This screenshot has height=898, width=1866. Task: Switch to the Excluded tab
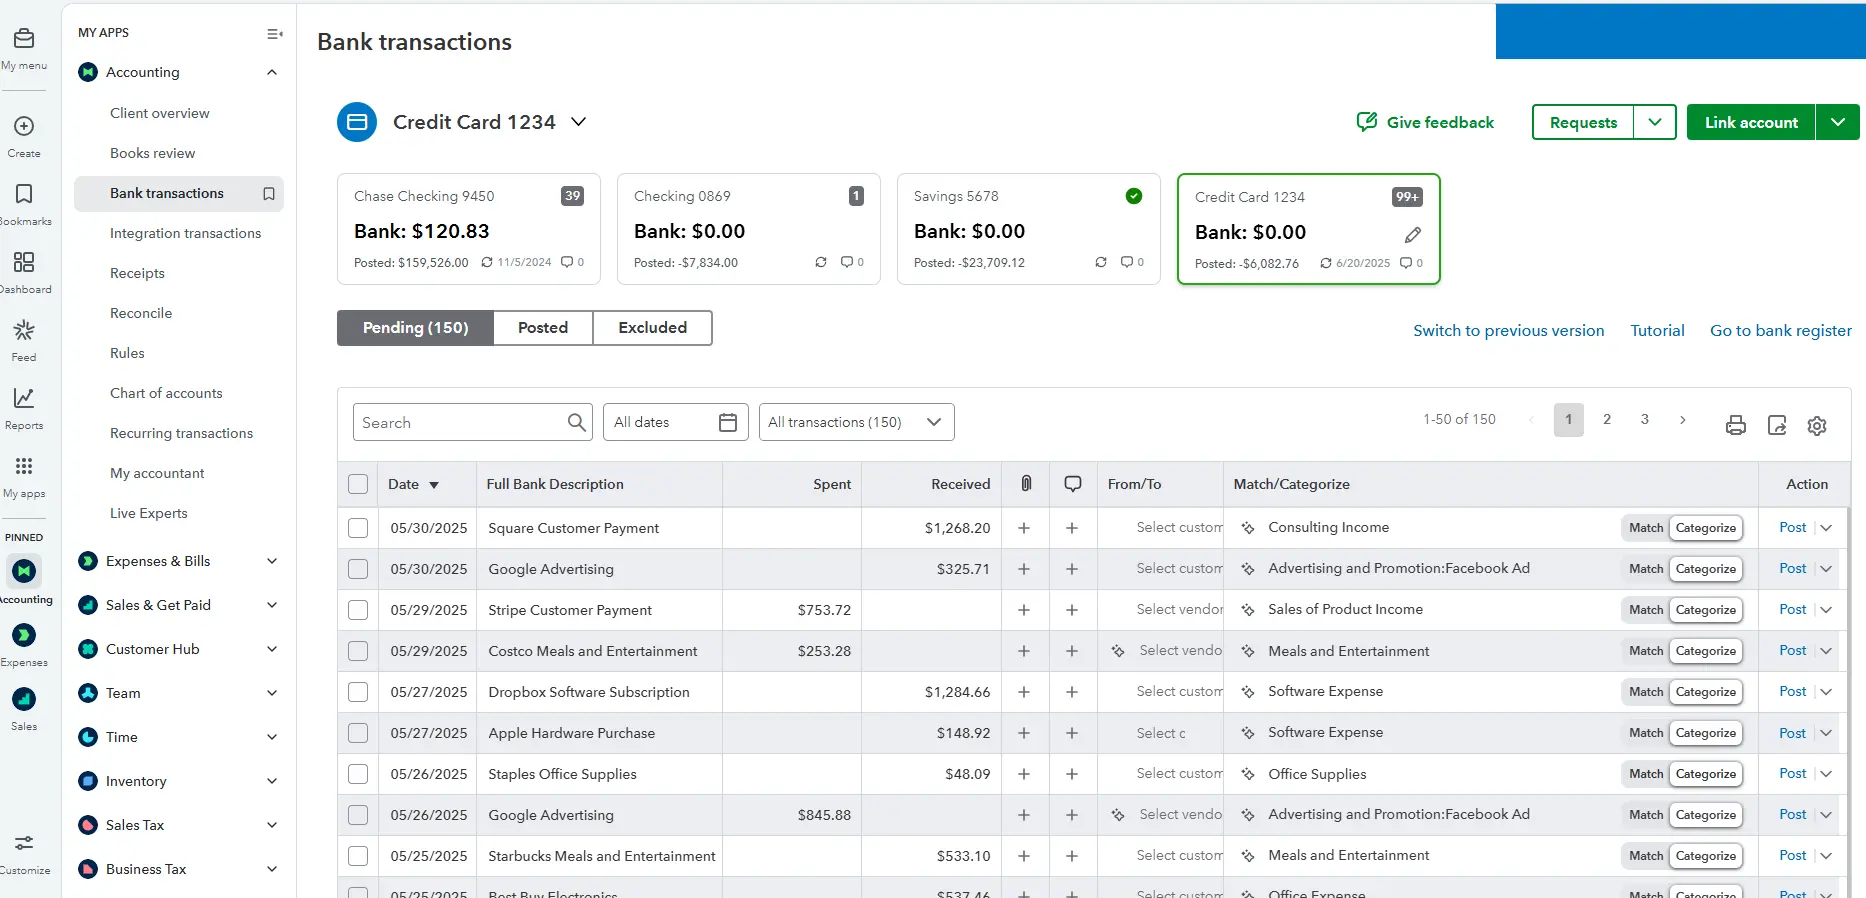(652, 328)
